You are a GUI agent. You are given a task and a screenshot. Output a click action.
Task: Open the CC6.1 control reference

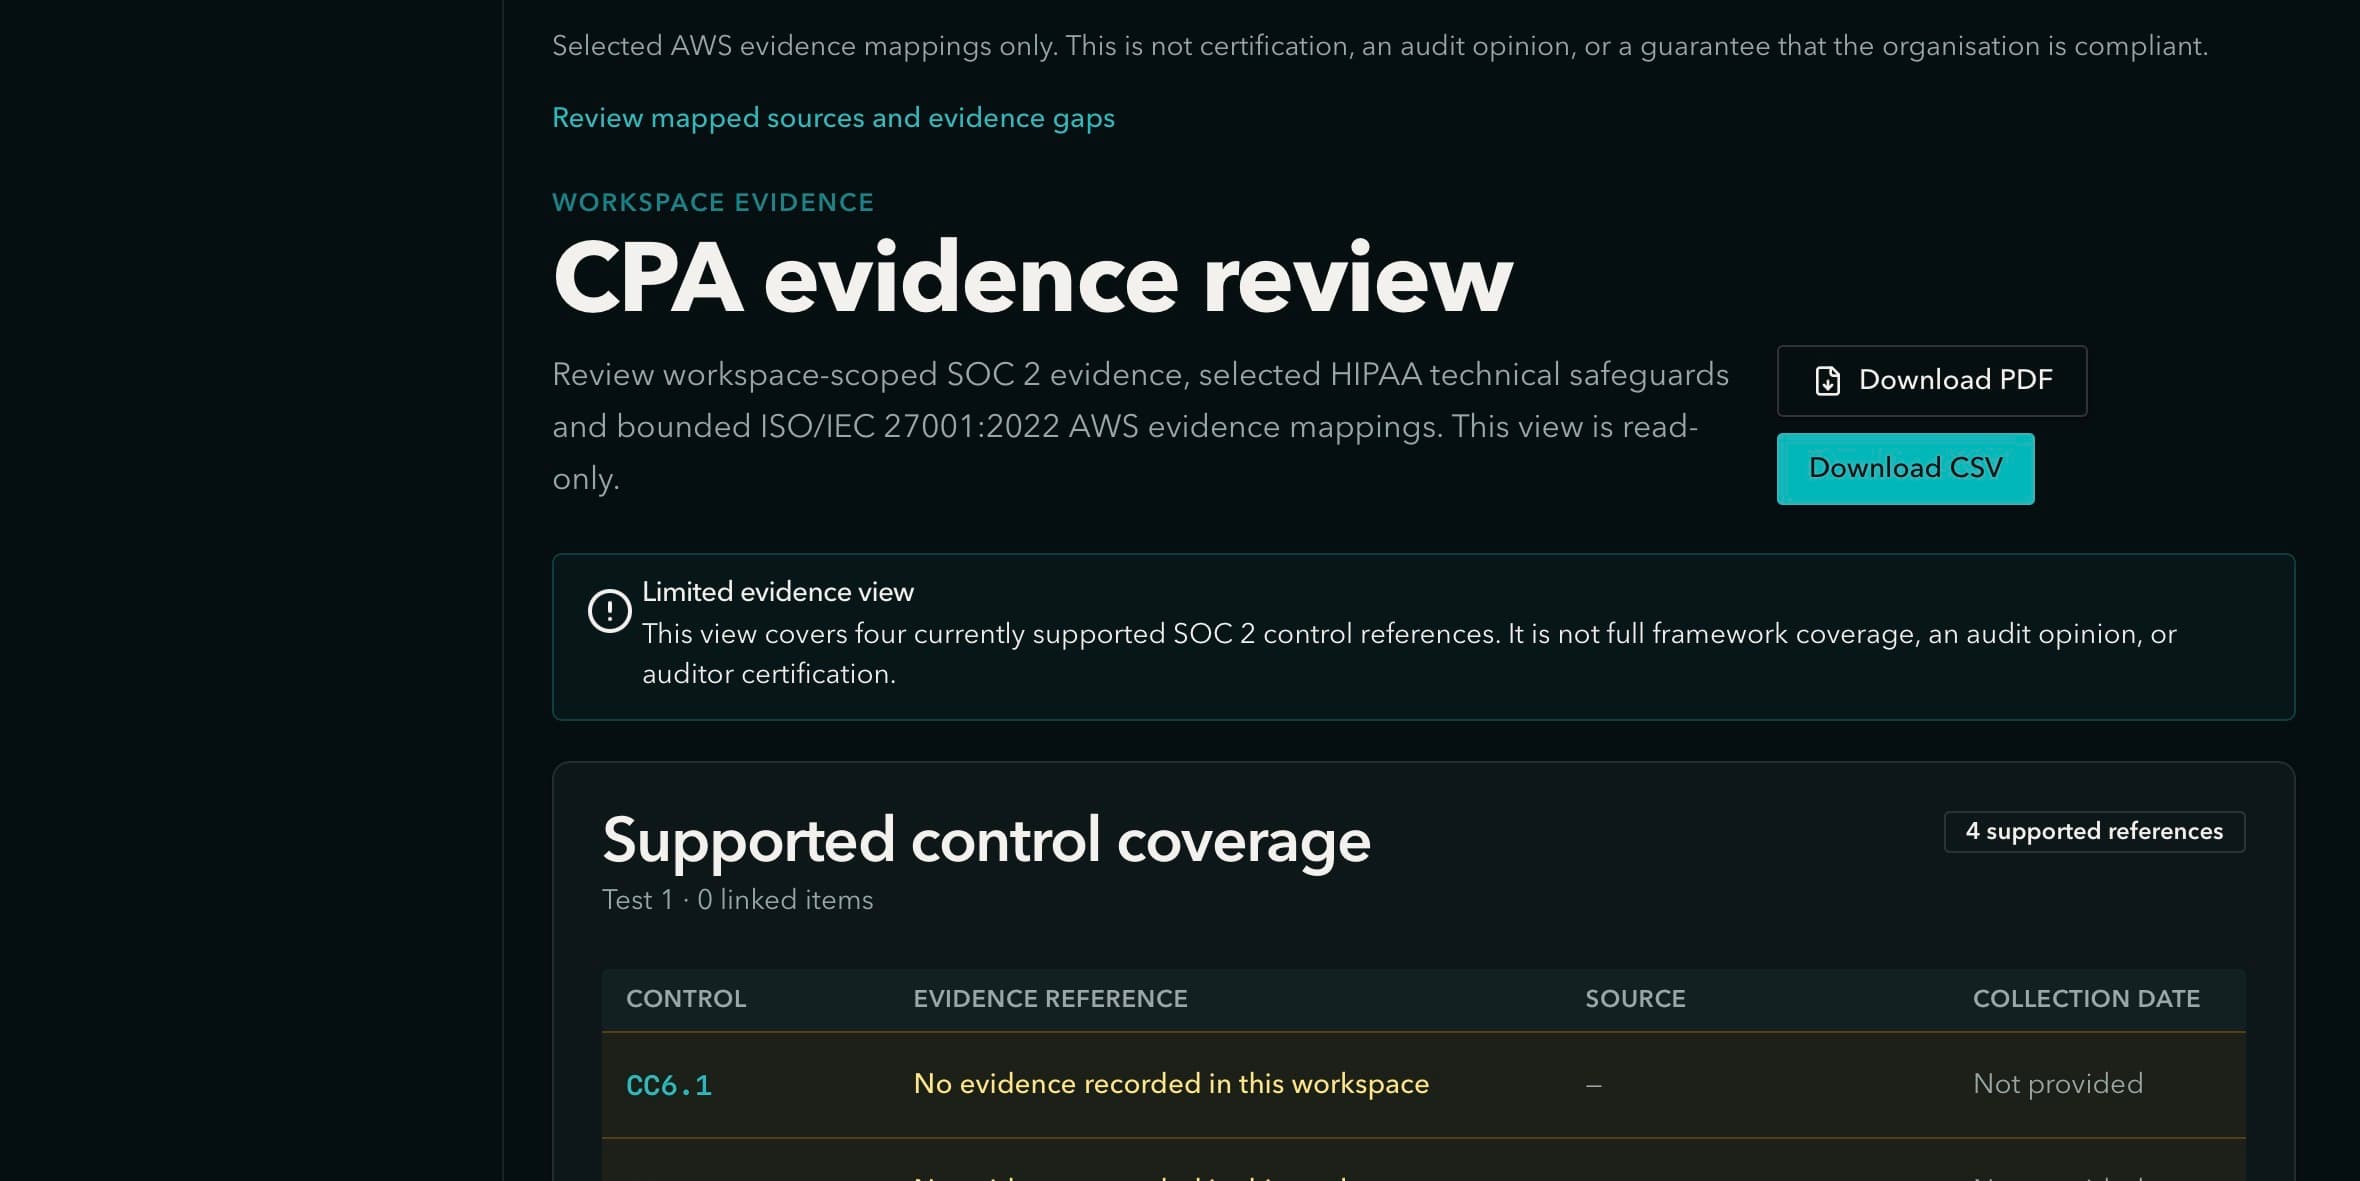tap(669, 1085)
